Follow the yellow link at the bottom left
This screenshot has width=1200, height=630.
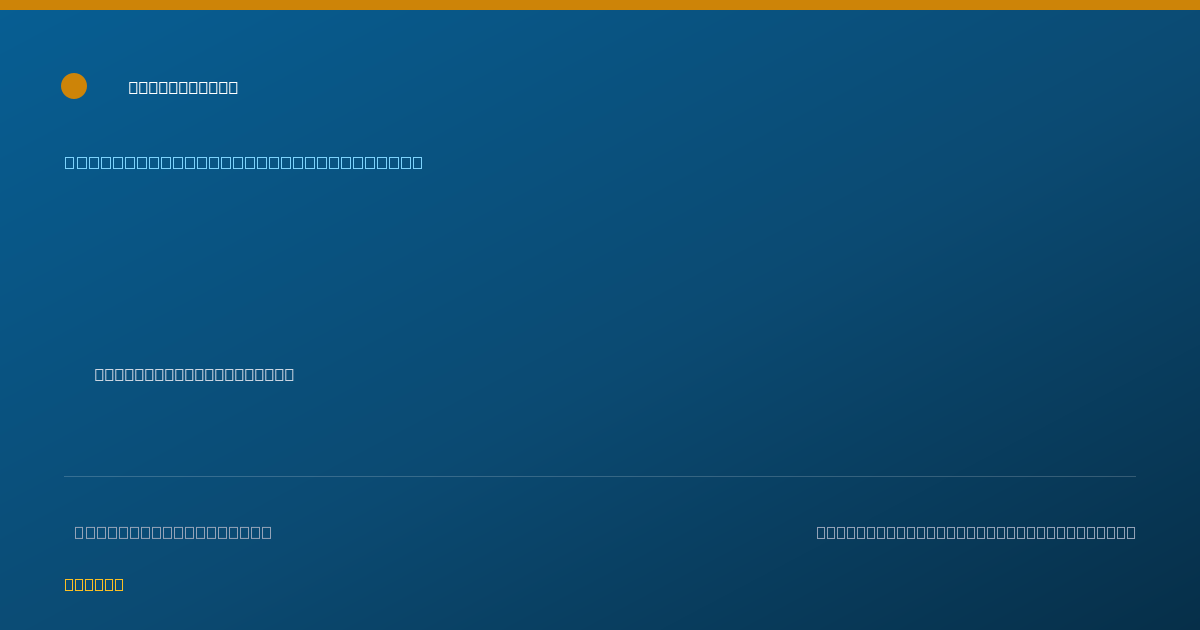pos(94,584)
